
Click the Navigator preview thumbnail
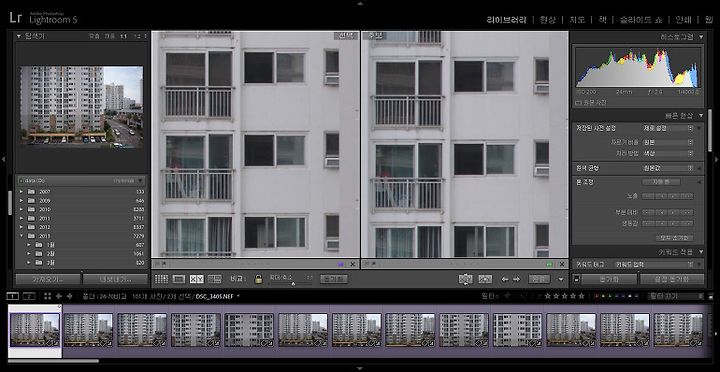tap(81, 107)
